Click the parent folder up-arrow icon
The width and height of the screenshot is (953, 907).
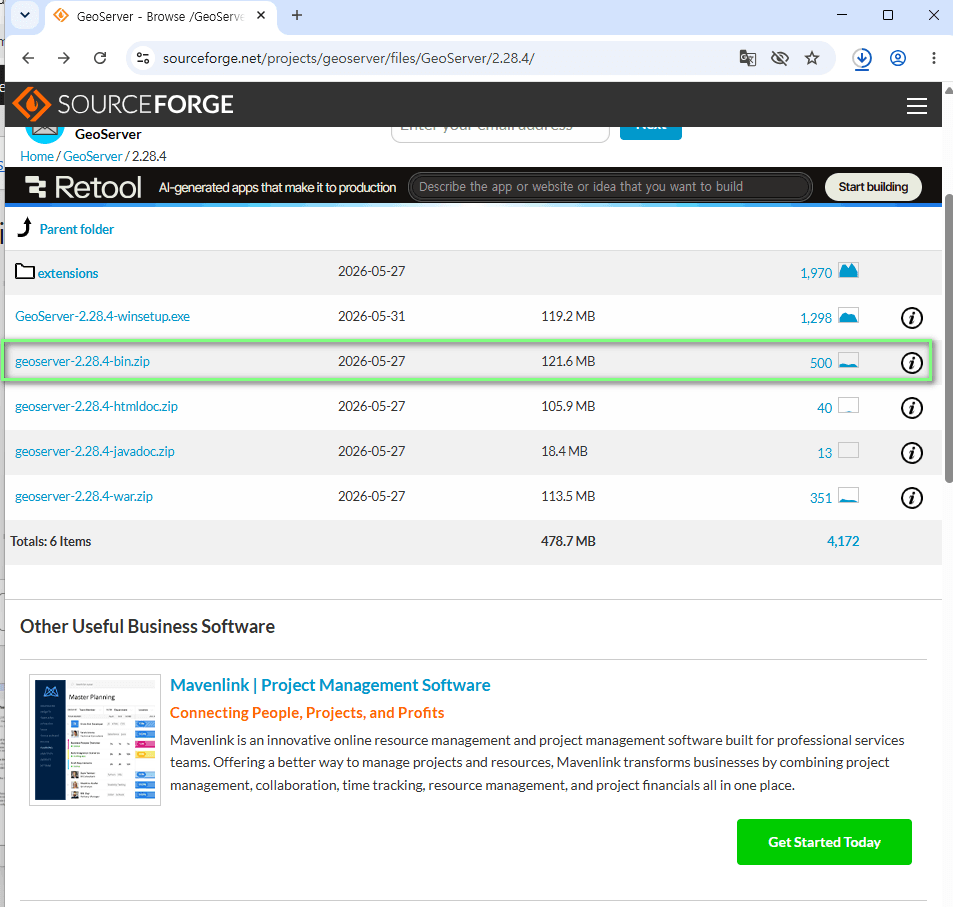pyautogui.click(x=25, y=227)
